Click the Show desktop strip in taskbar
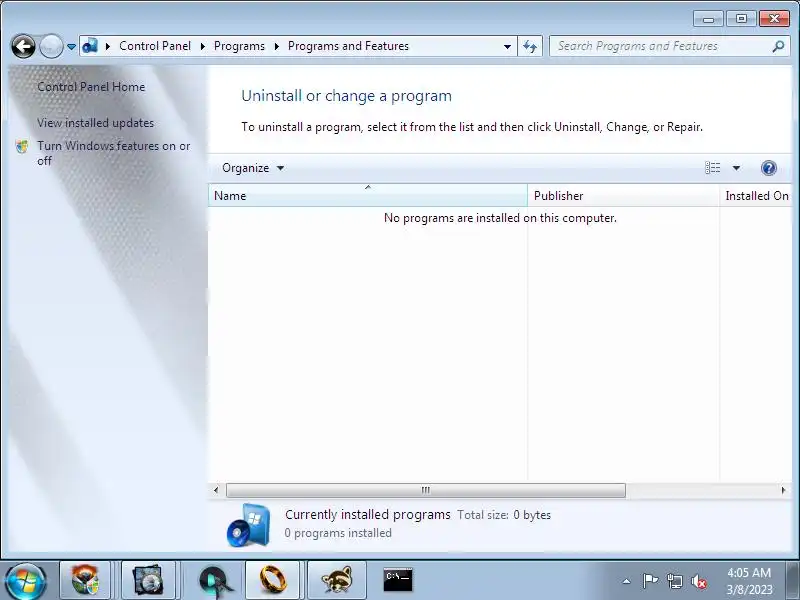Viewport: 800px width, 600px height. click(x=792, y=581)
